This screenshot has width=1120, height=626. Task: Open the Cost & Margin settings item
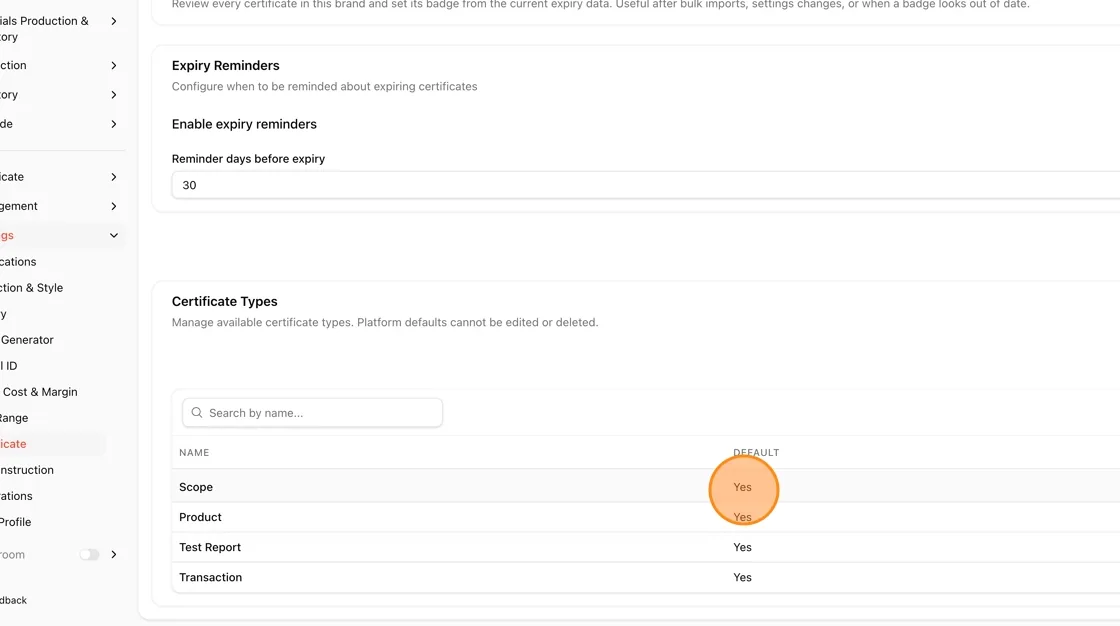[39, 392]
